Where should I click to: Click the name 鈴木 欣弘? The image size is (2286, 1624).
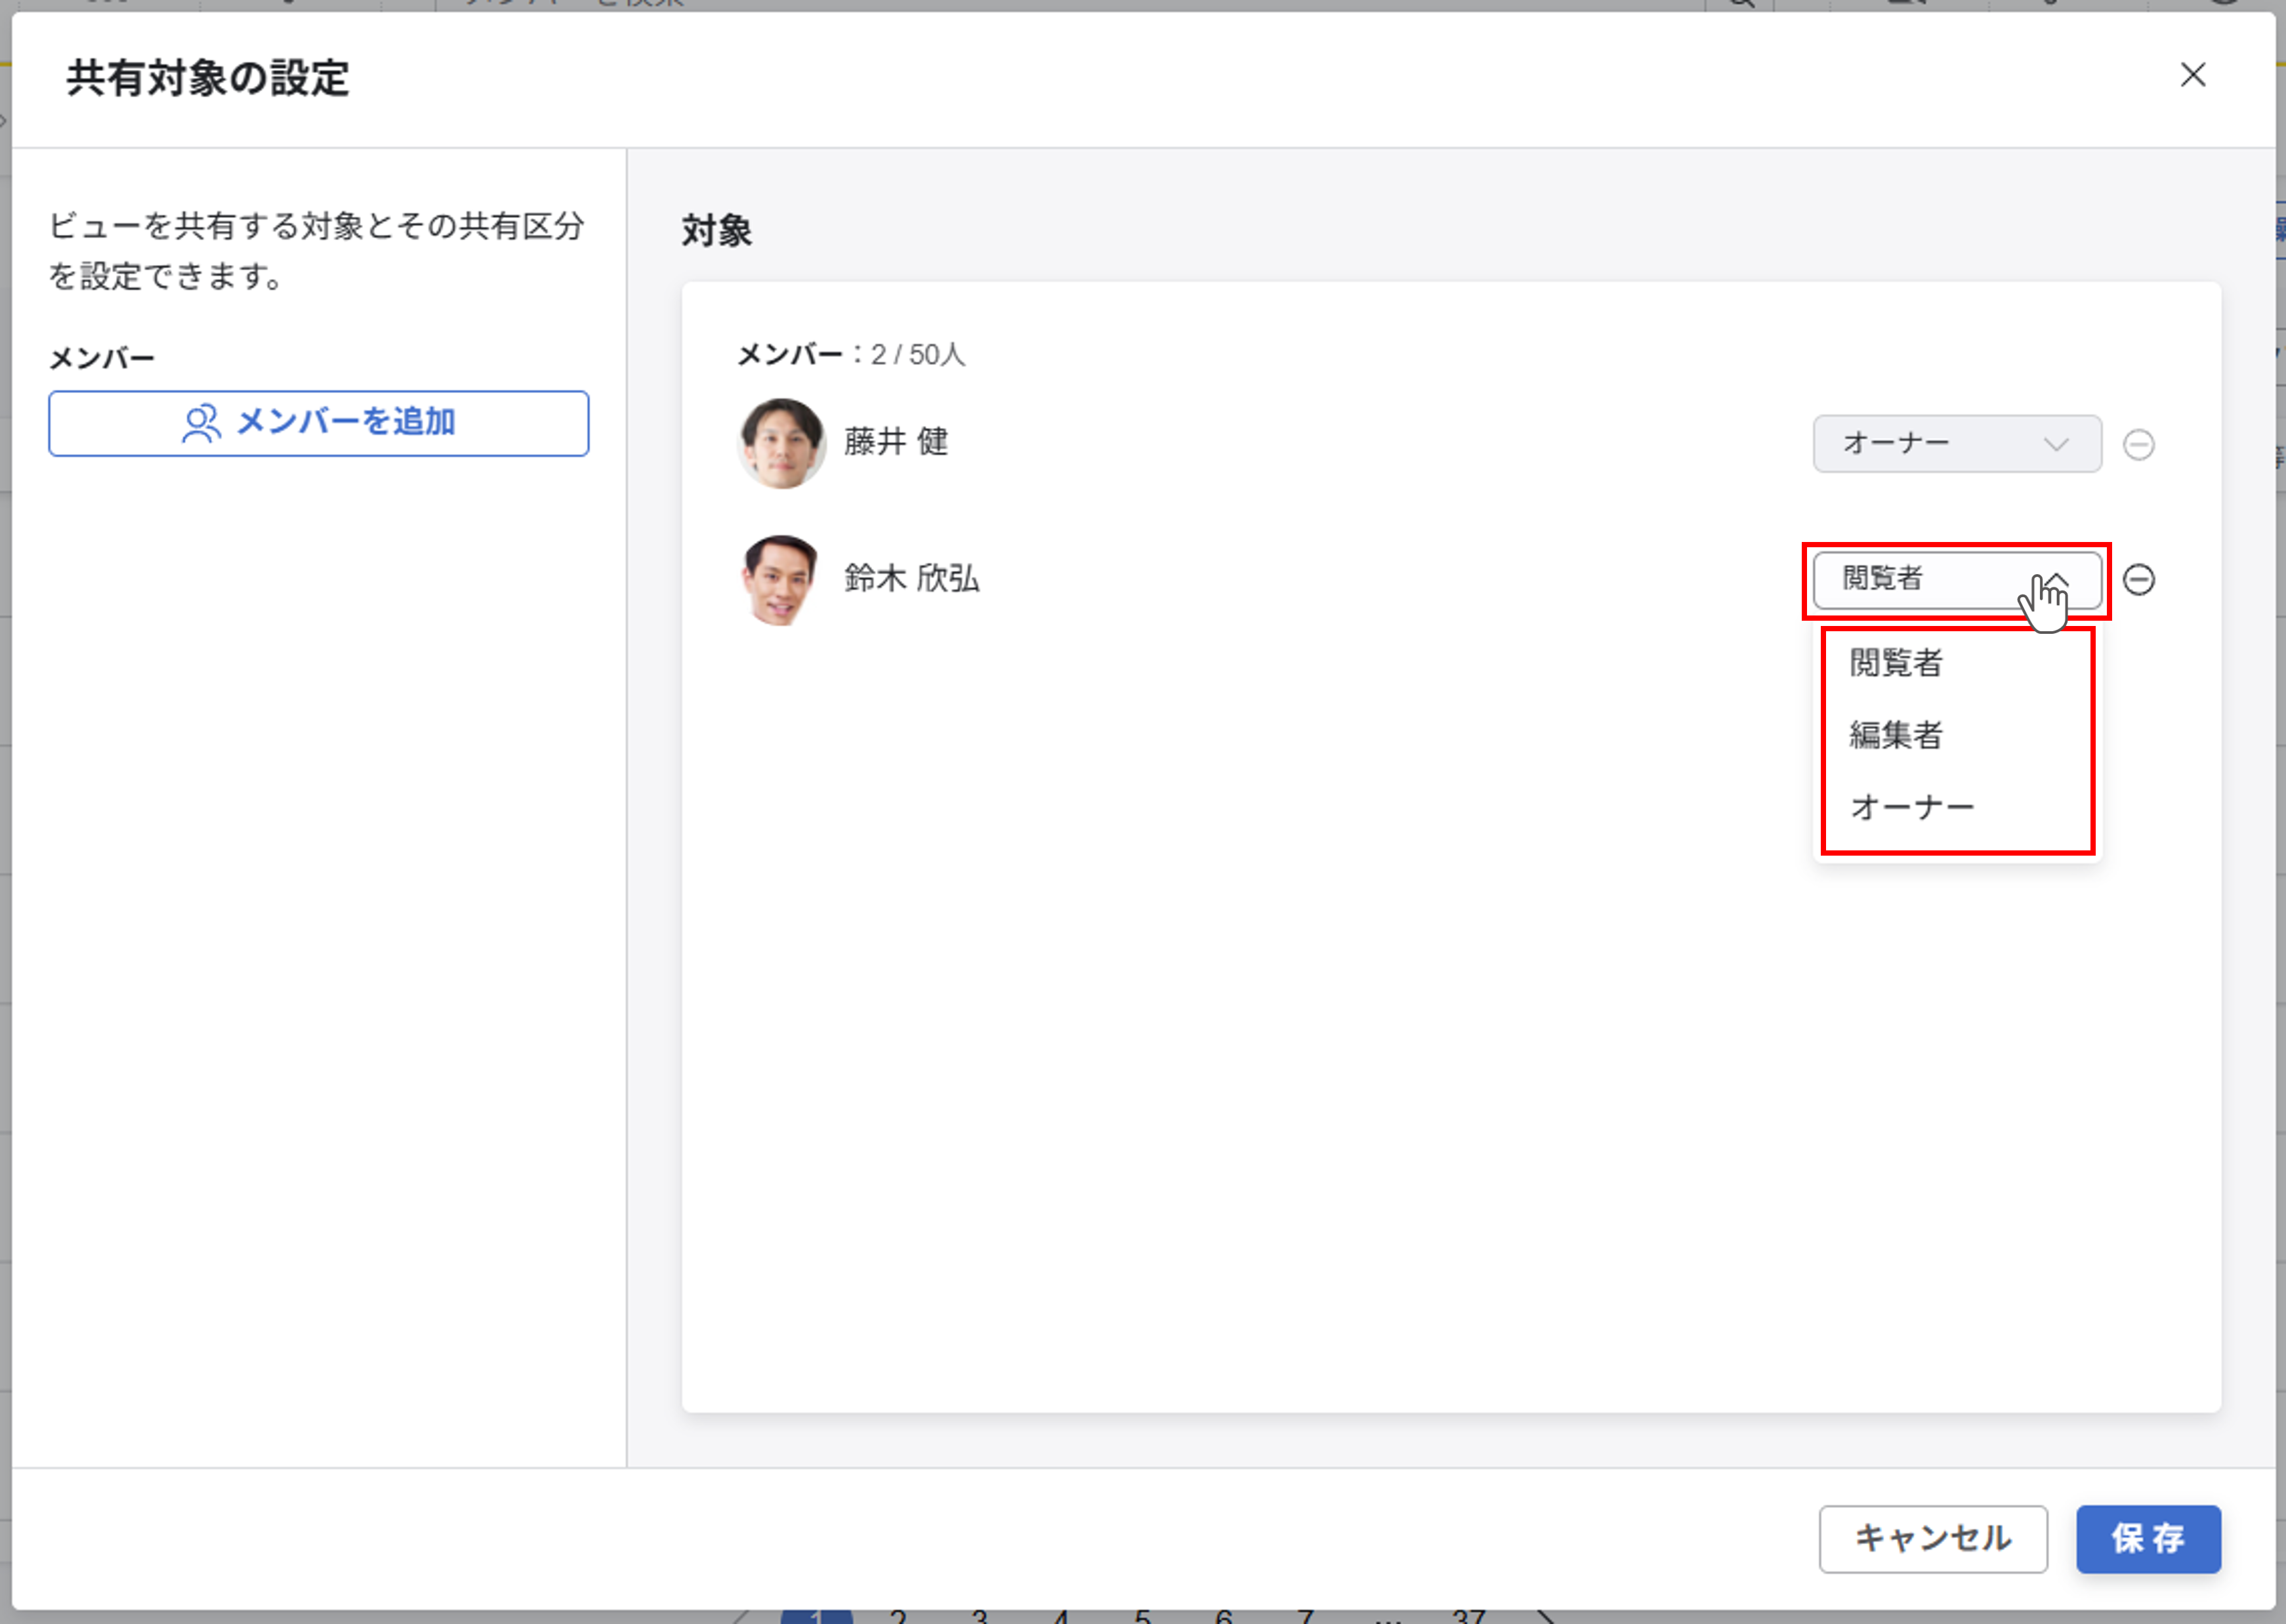(x=911, y=578)
